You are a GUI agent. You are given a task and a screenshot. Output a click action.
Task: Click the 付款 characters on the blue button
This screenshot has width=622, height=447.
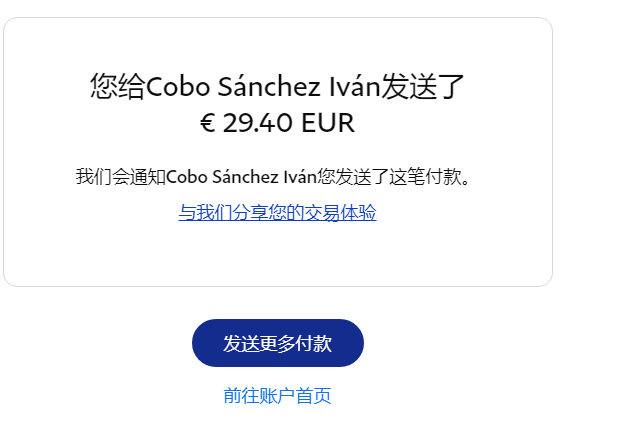(x=313, y=343)
